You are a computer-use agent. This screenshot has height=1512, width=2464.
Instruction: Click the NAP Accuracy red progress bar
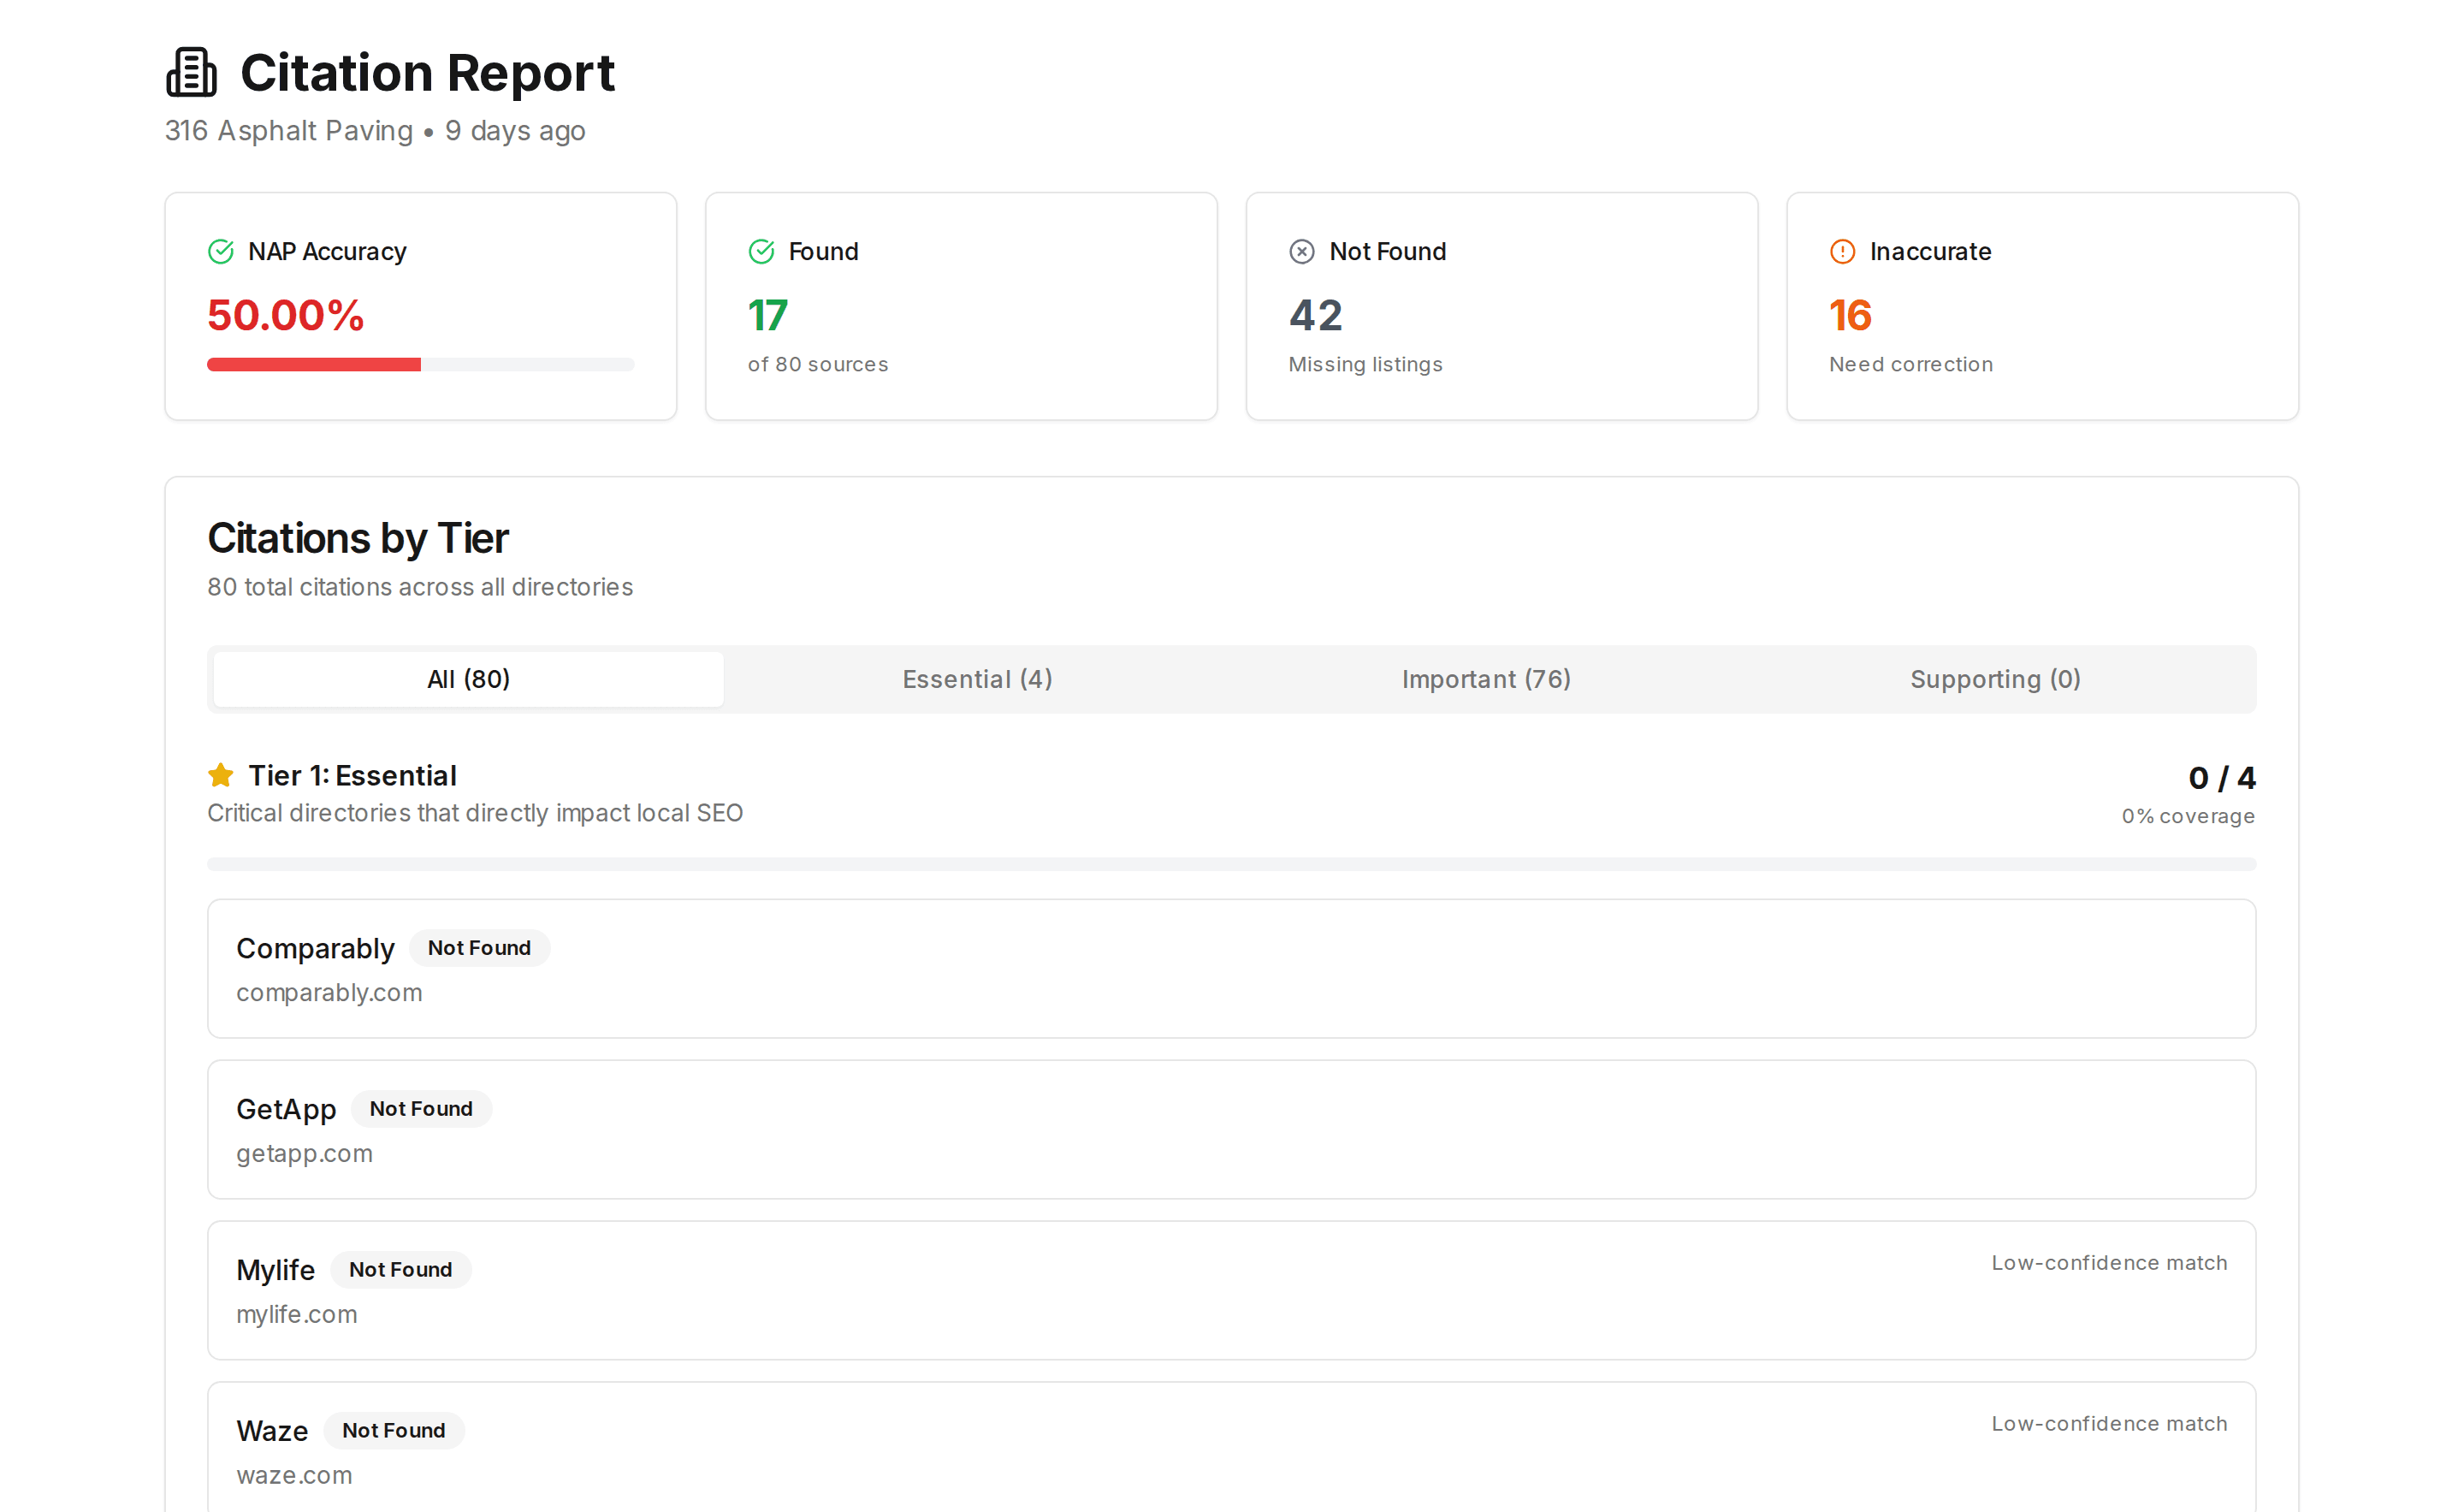click(x=420, y=365)
